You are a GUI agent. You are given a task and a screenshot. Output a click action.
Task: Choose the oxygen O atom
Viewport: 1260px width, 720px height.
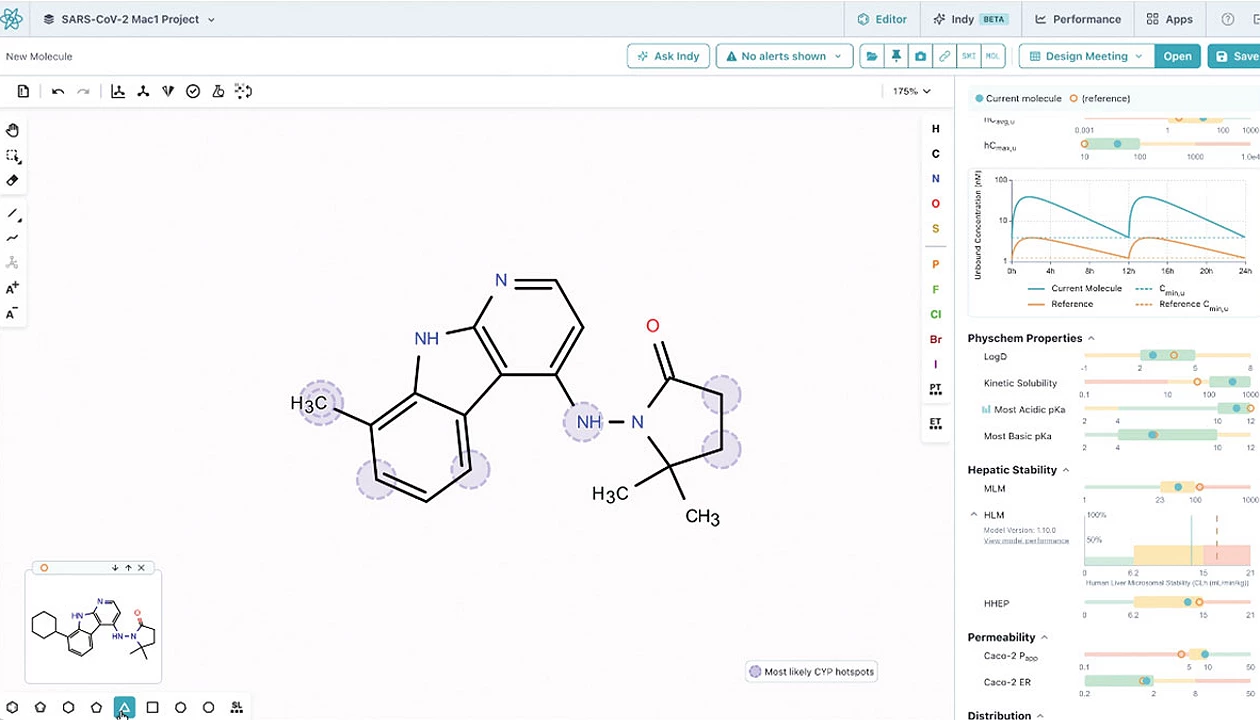click(x=936, y=204)
